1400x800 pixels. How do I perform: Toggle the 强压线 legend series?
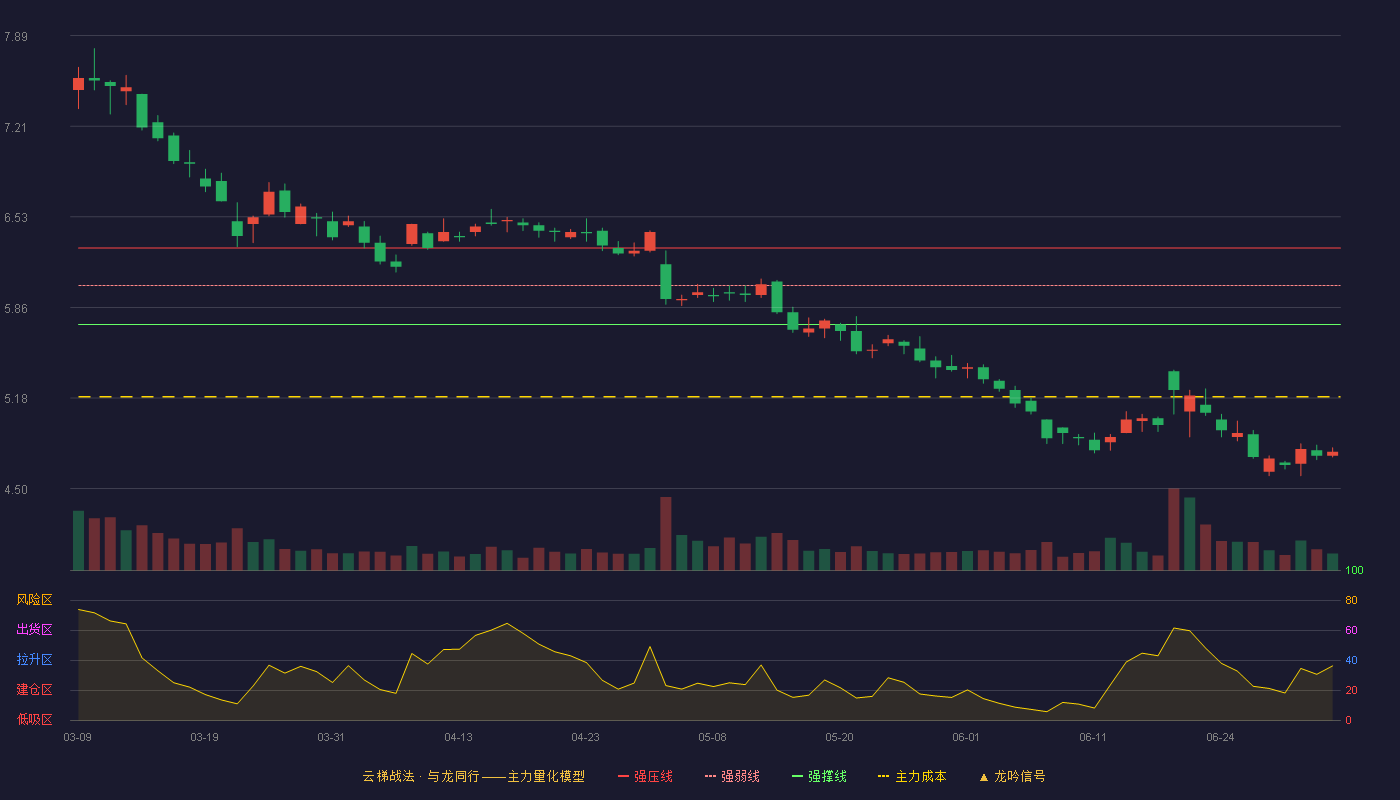(645, 776)
